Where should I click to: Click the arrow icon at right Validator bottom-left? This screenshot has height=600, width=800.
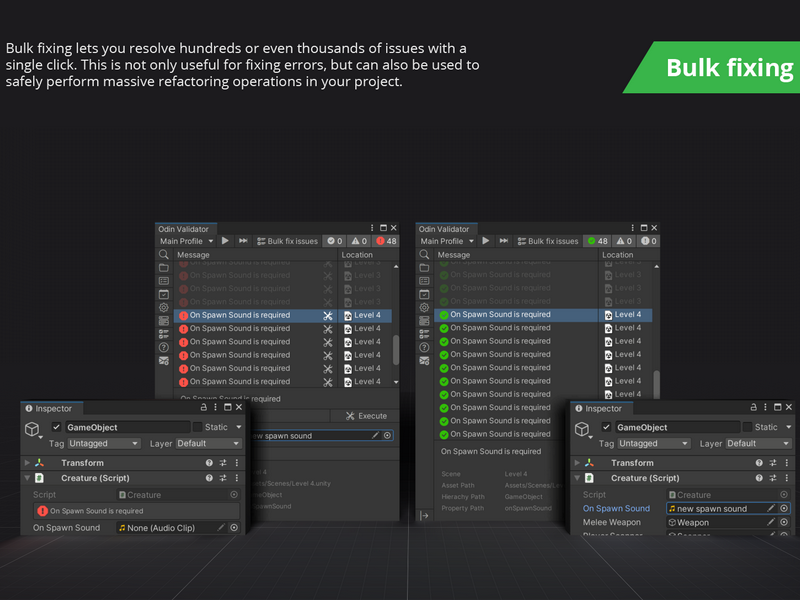pyautogui.click(x=424, y=515)
